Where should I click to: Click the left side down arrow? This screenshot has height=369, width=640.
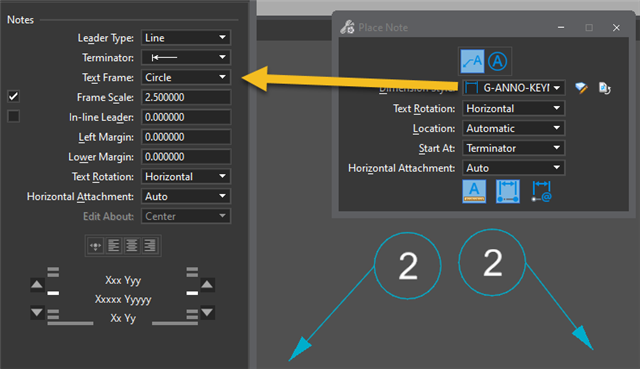[37, 313]
